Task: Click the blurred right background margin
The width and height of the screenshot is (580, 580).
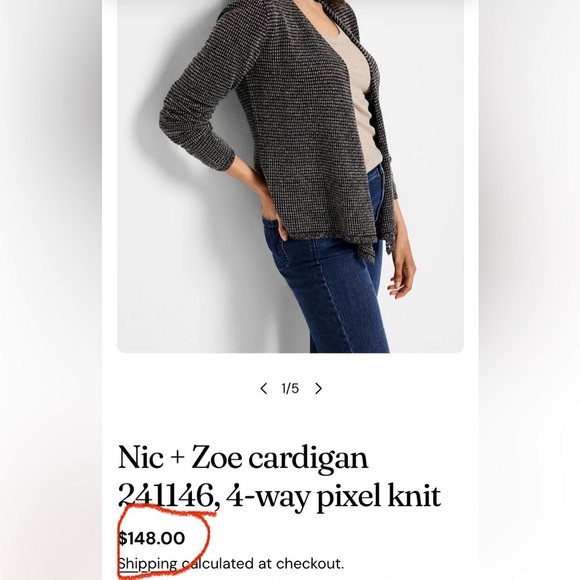Action: (529, 290)
